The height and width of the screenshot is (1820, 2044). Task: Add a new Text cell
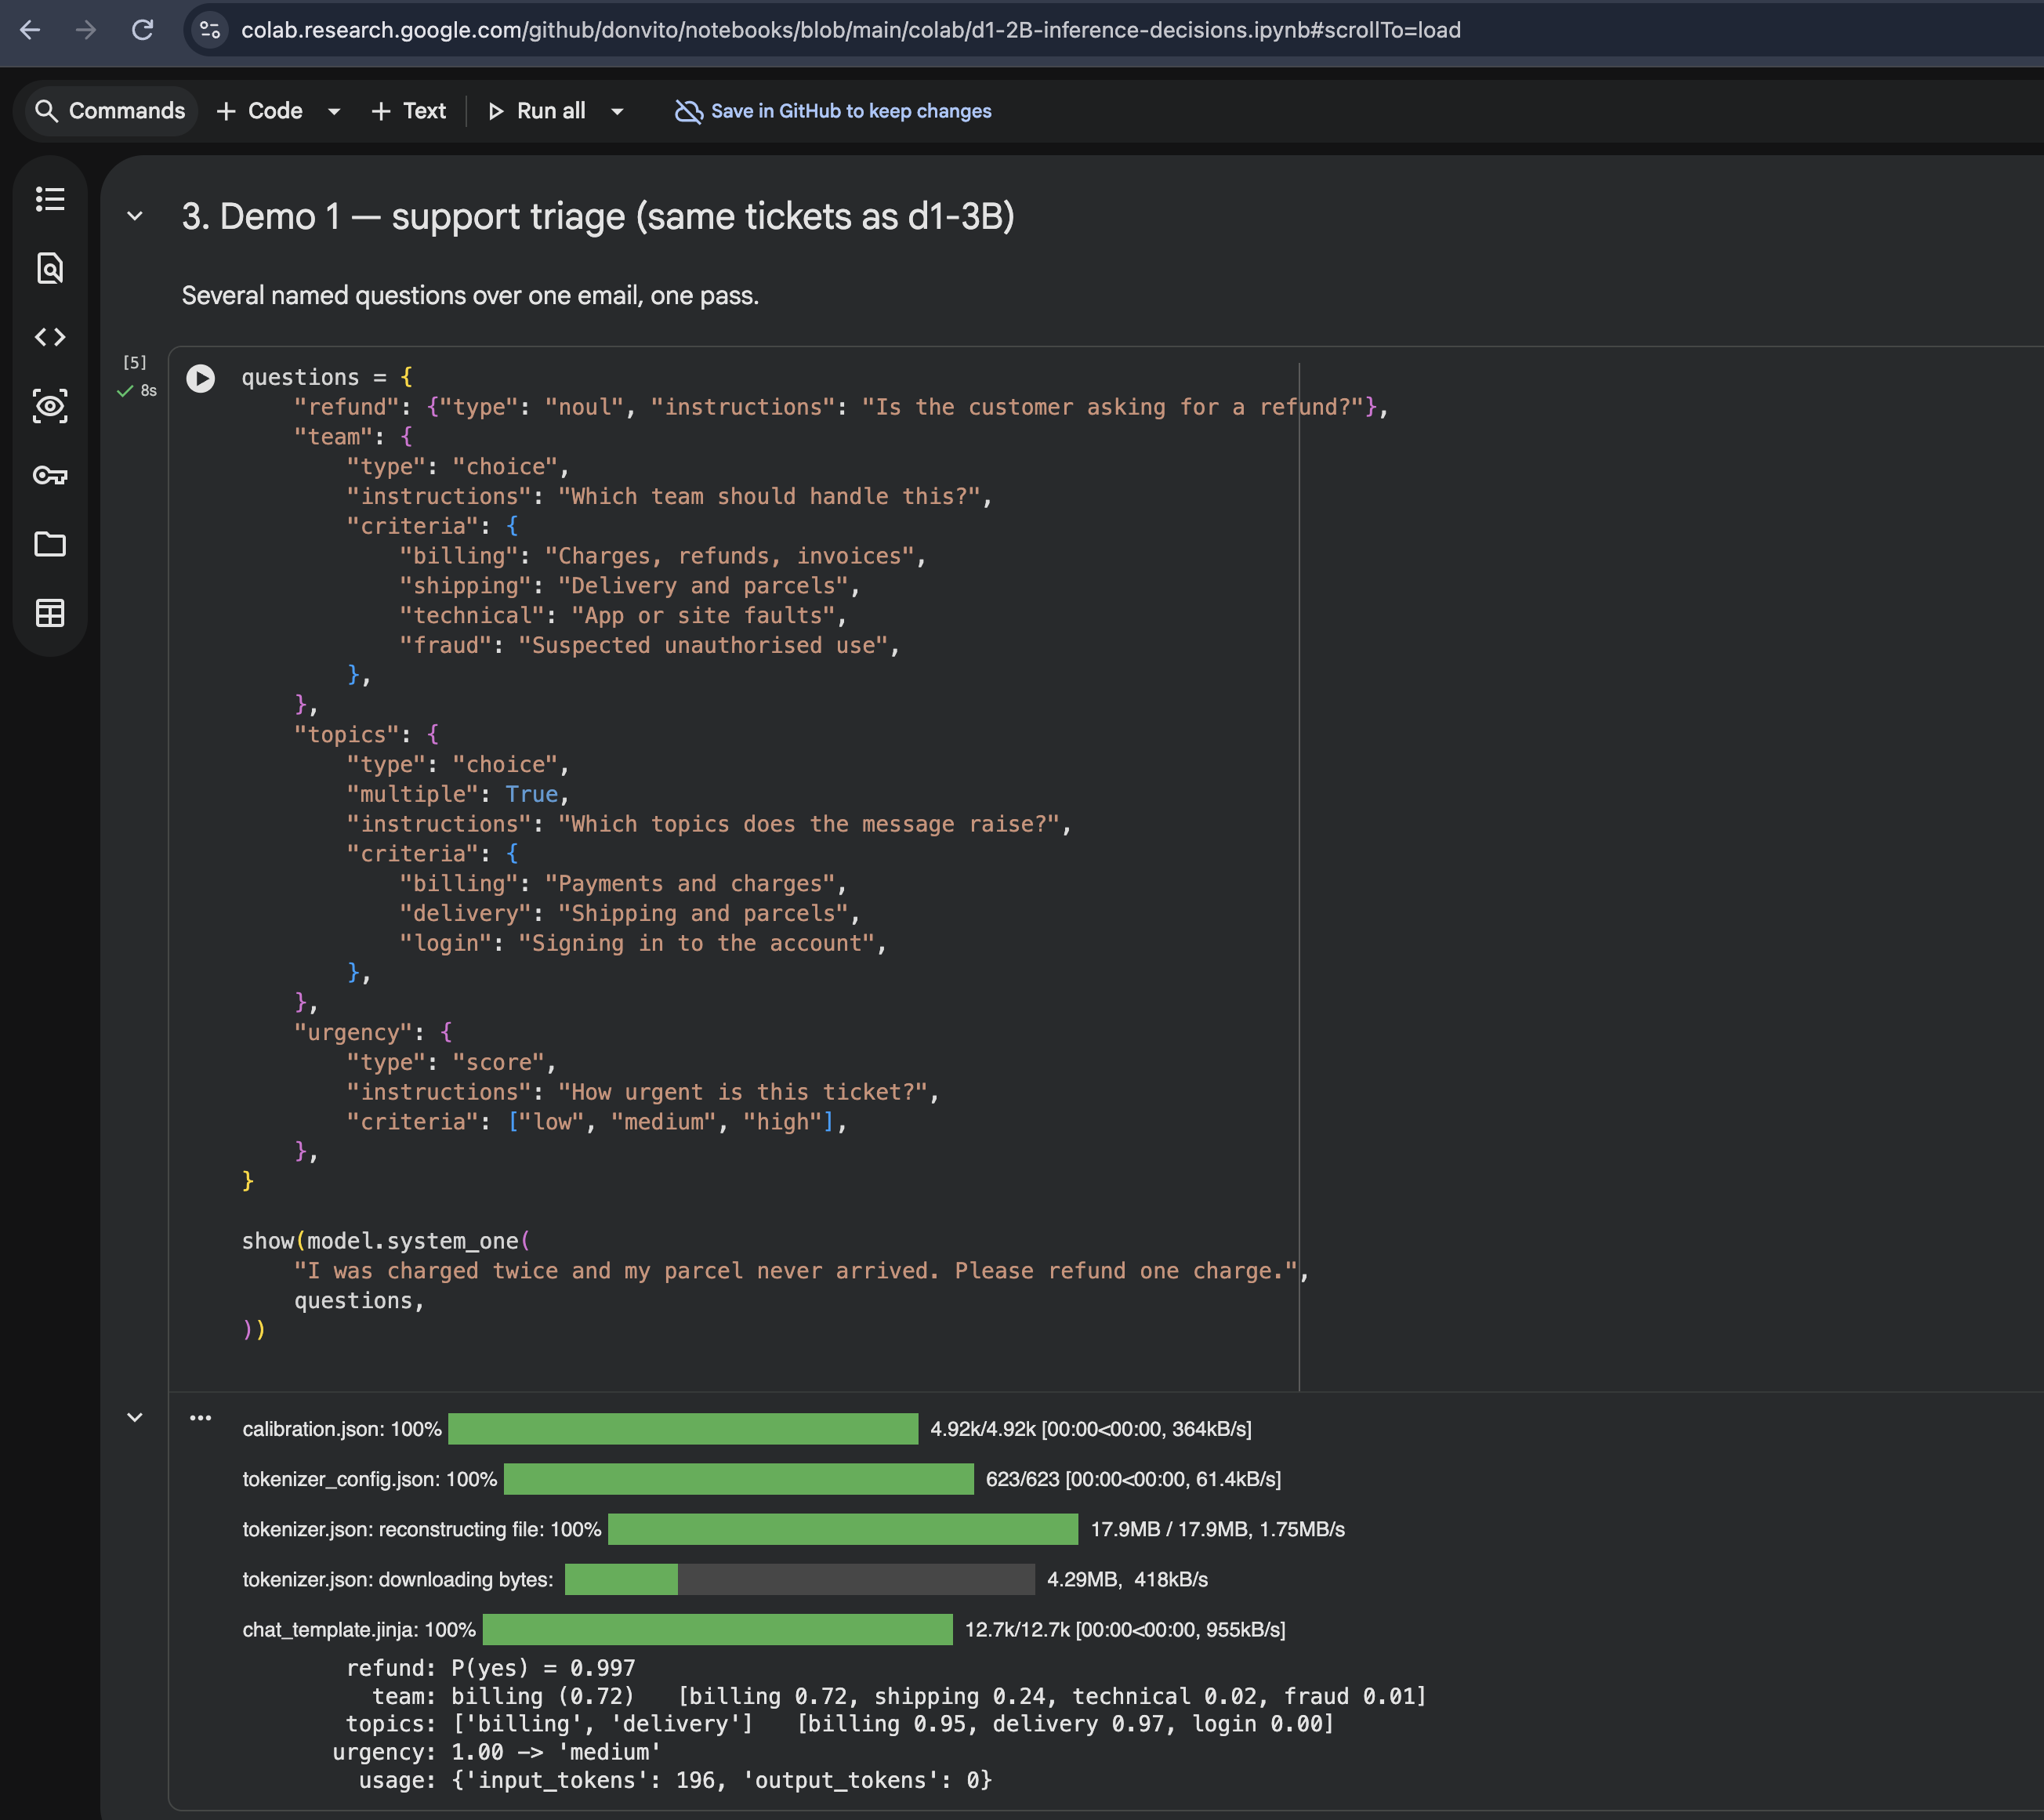click(x=408, y=111)
